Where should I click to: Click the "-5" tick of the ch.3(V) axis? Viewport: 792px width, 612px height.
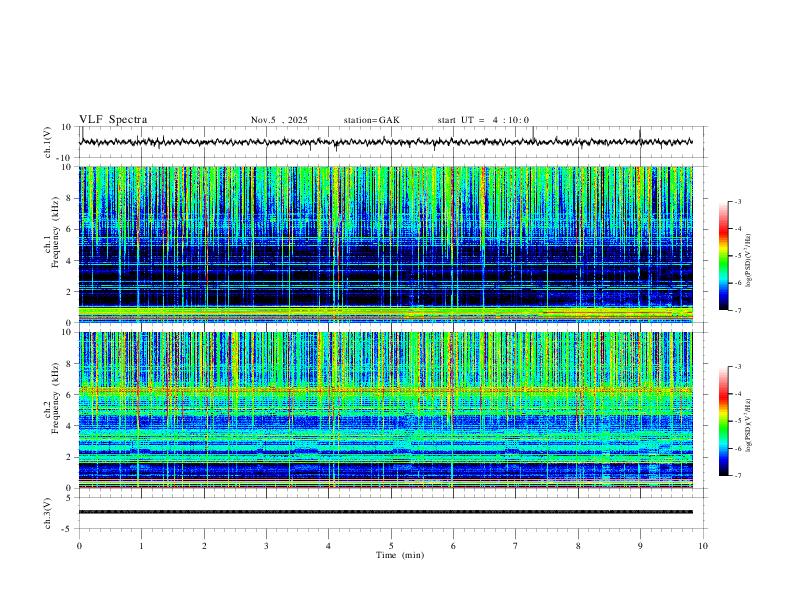pos(68,529)
